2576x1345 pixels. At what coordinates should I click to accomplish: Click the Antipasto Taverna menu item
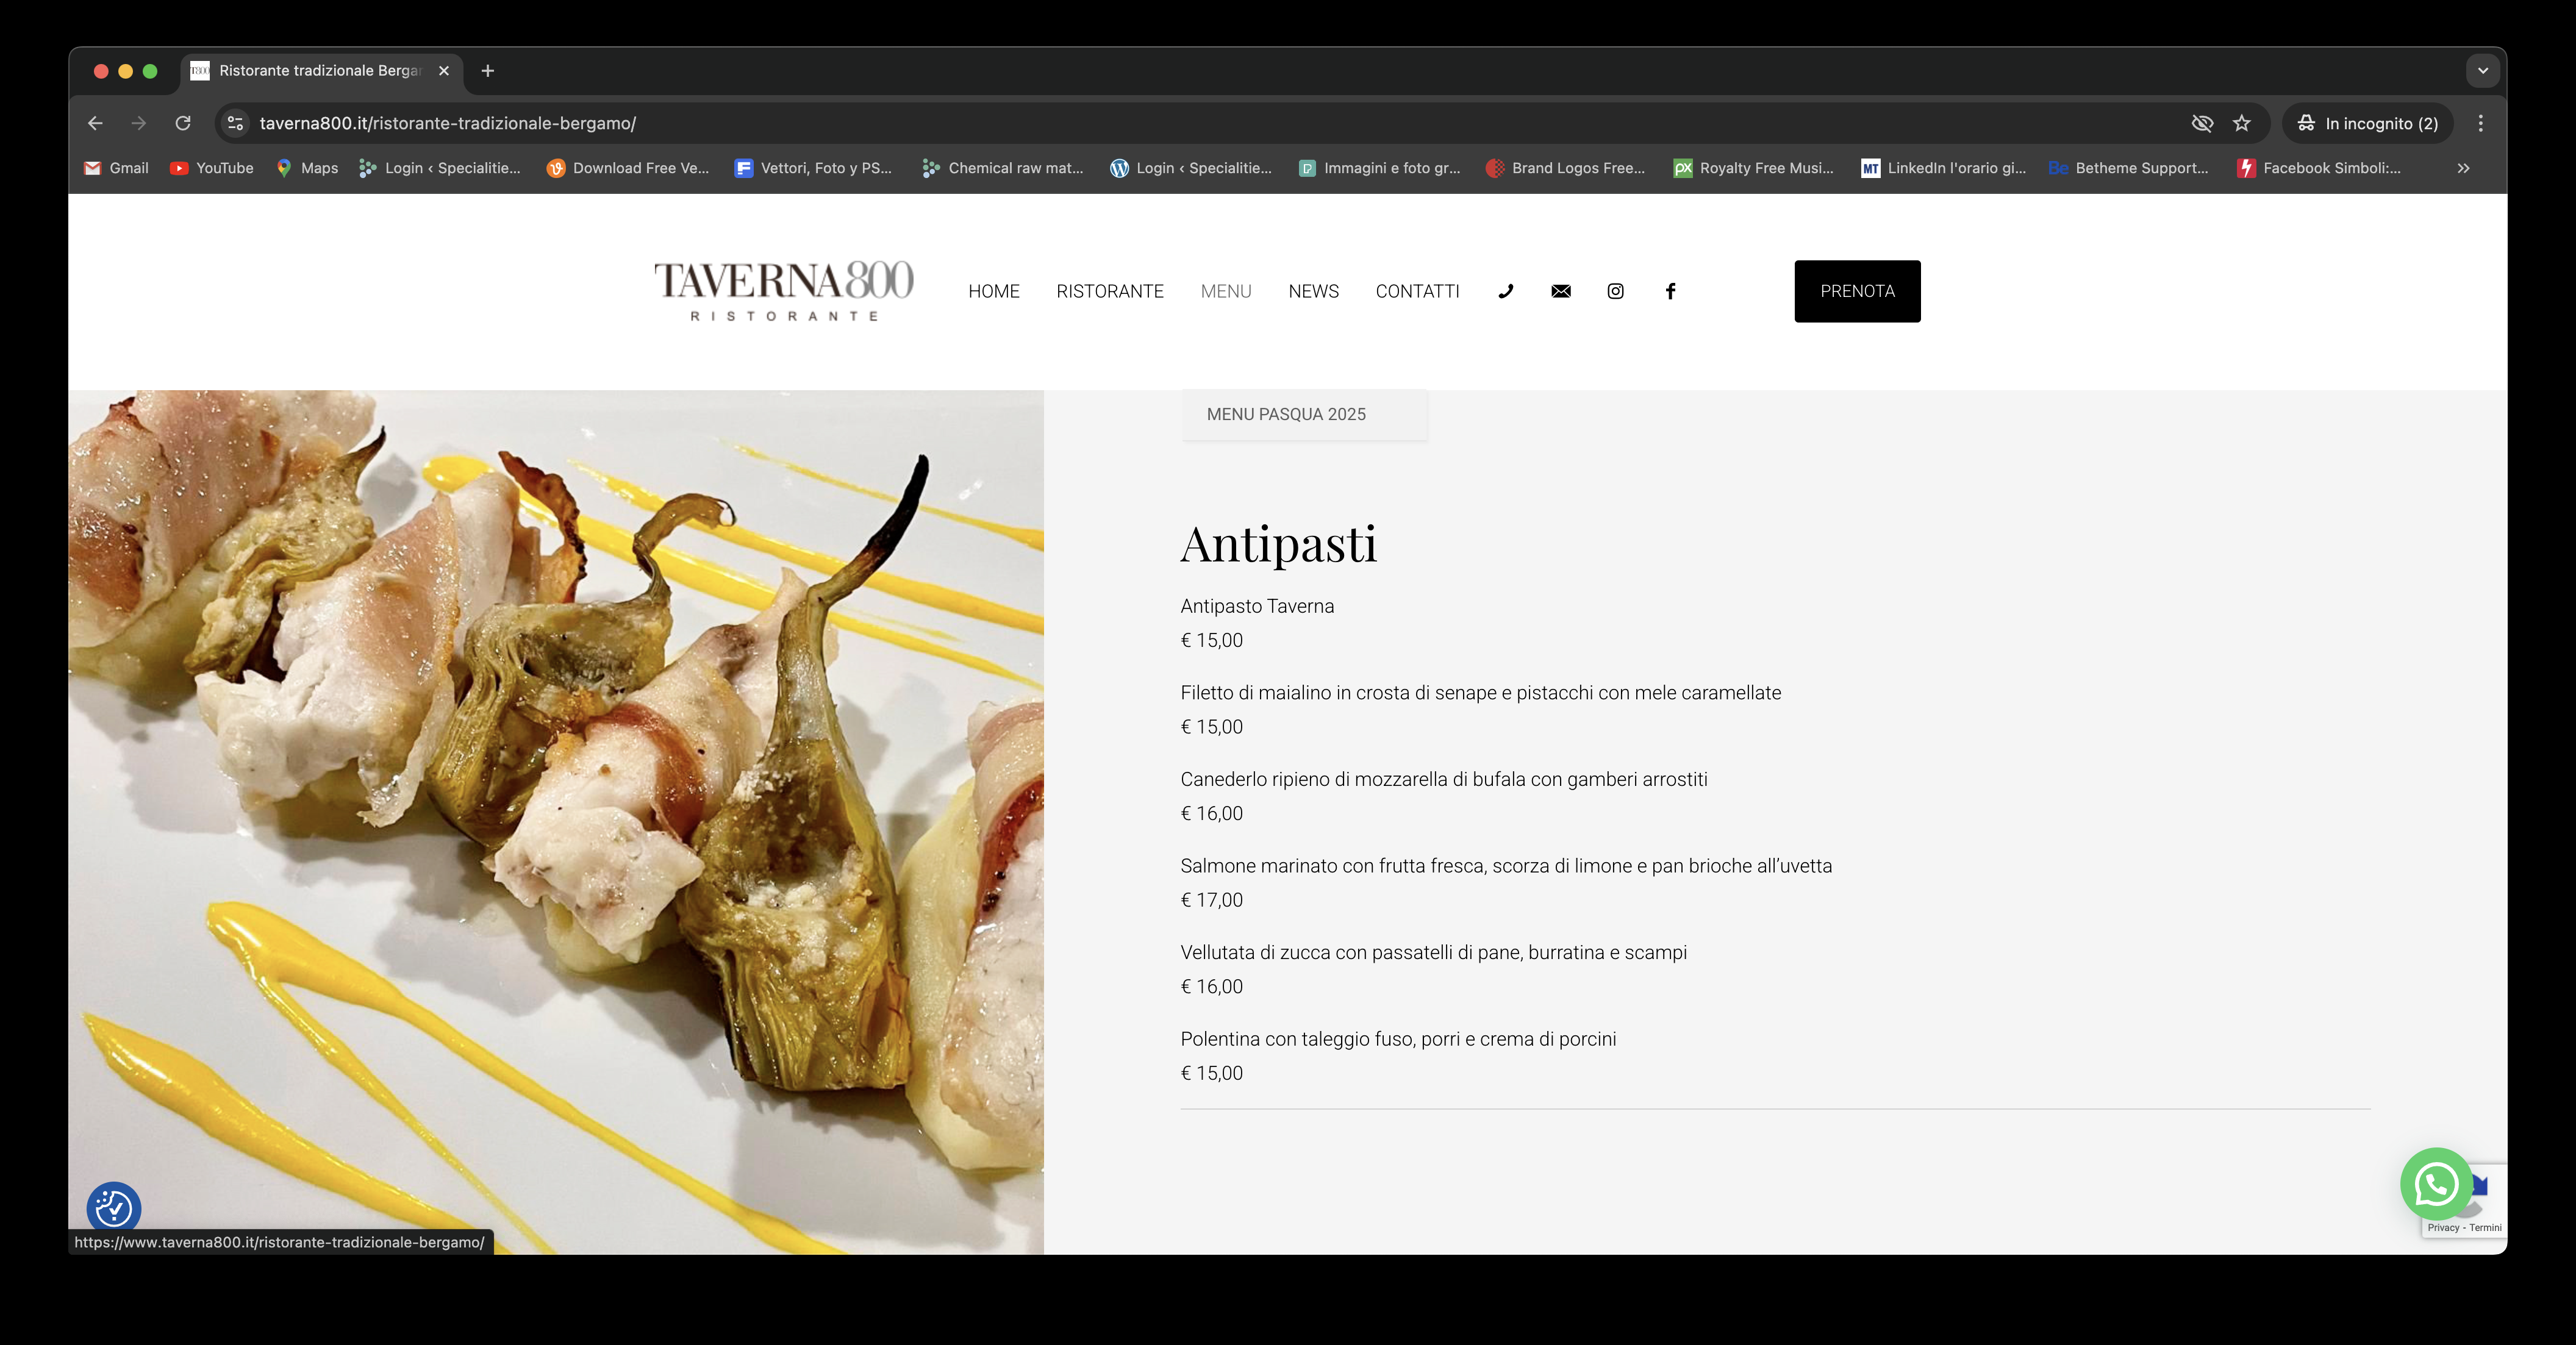pos(1257,606)
